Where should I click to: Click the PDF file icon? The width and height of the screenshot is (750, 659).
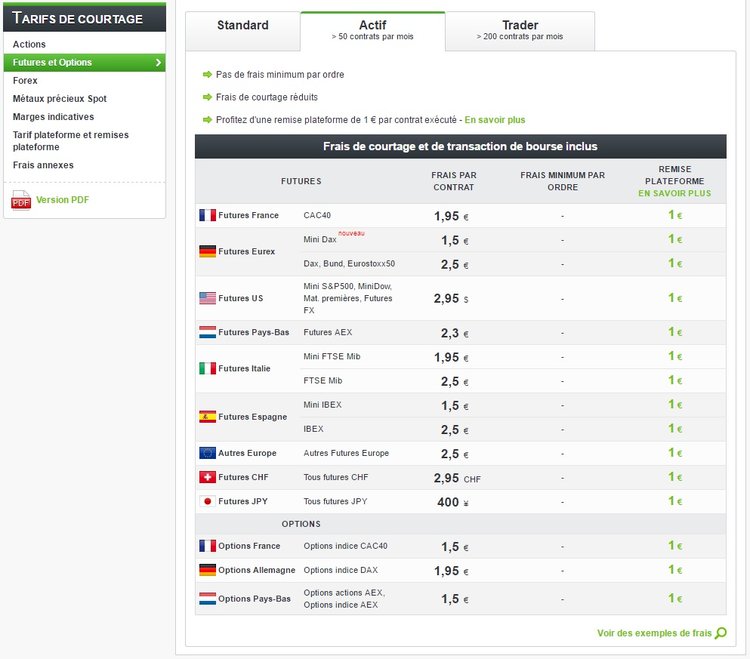(x=21, y=200)
